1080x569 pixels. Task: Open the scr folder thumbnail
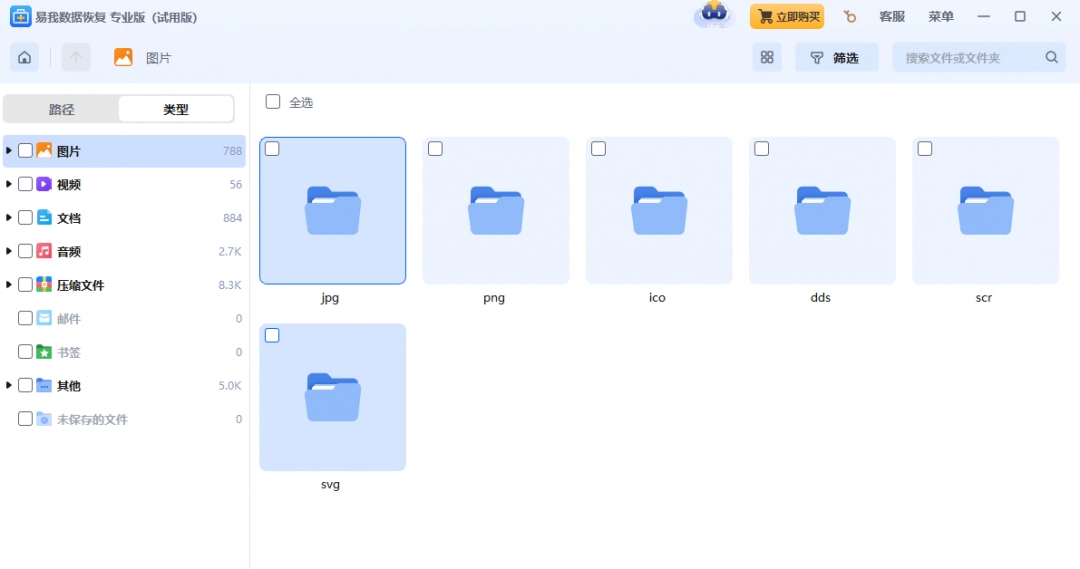(986, 211)
